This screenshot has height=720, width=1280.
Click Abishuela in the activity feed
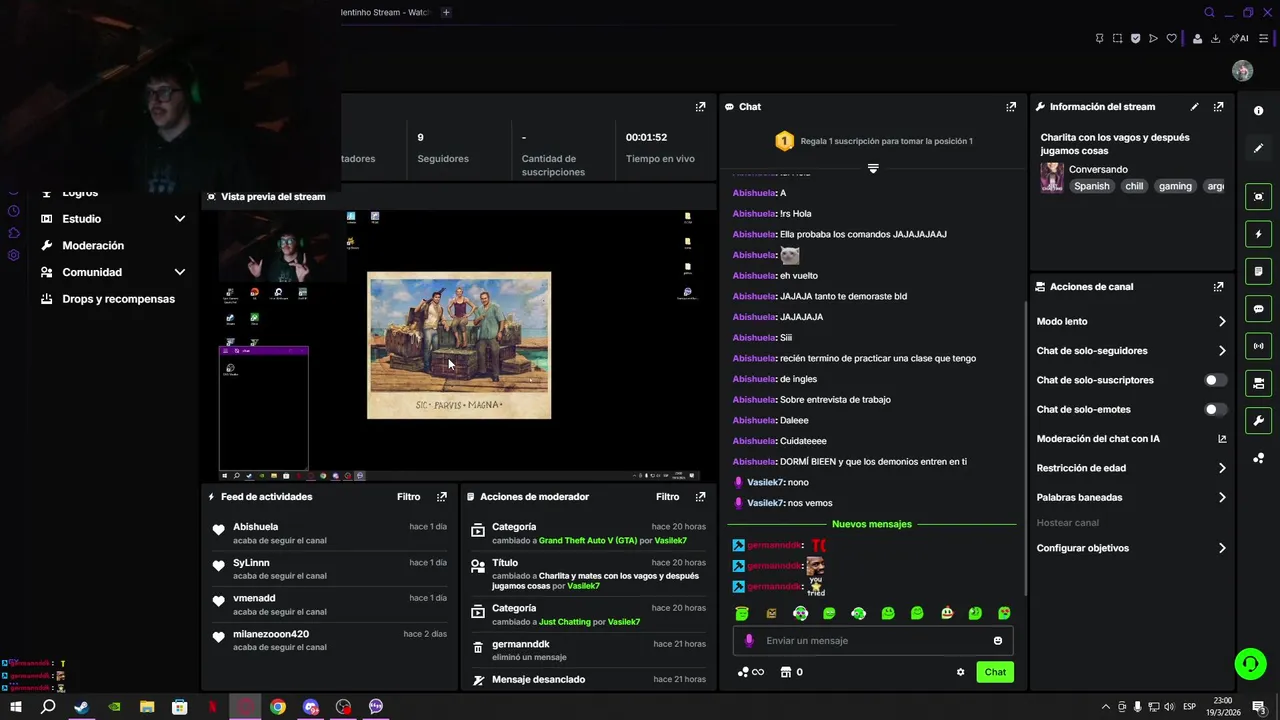coord(255,527)
